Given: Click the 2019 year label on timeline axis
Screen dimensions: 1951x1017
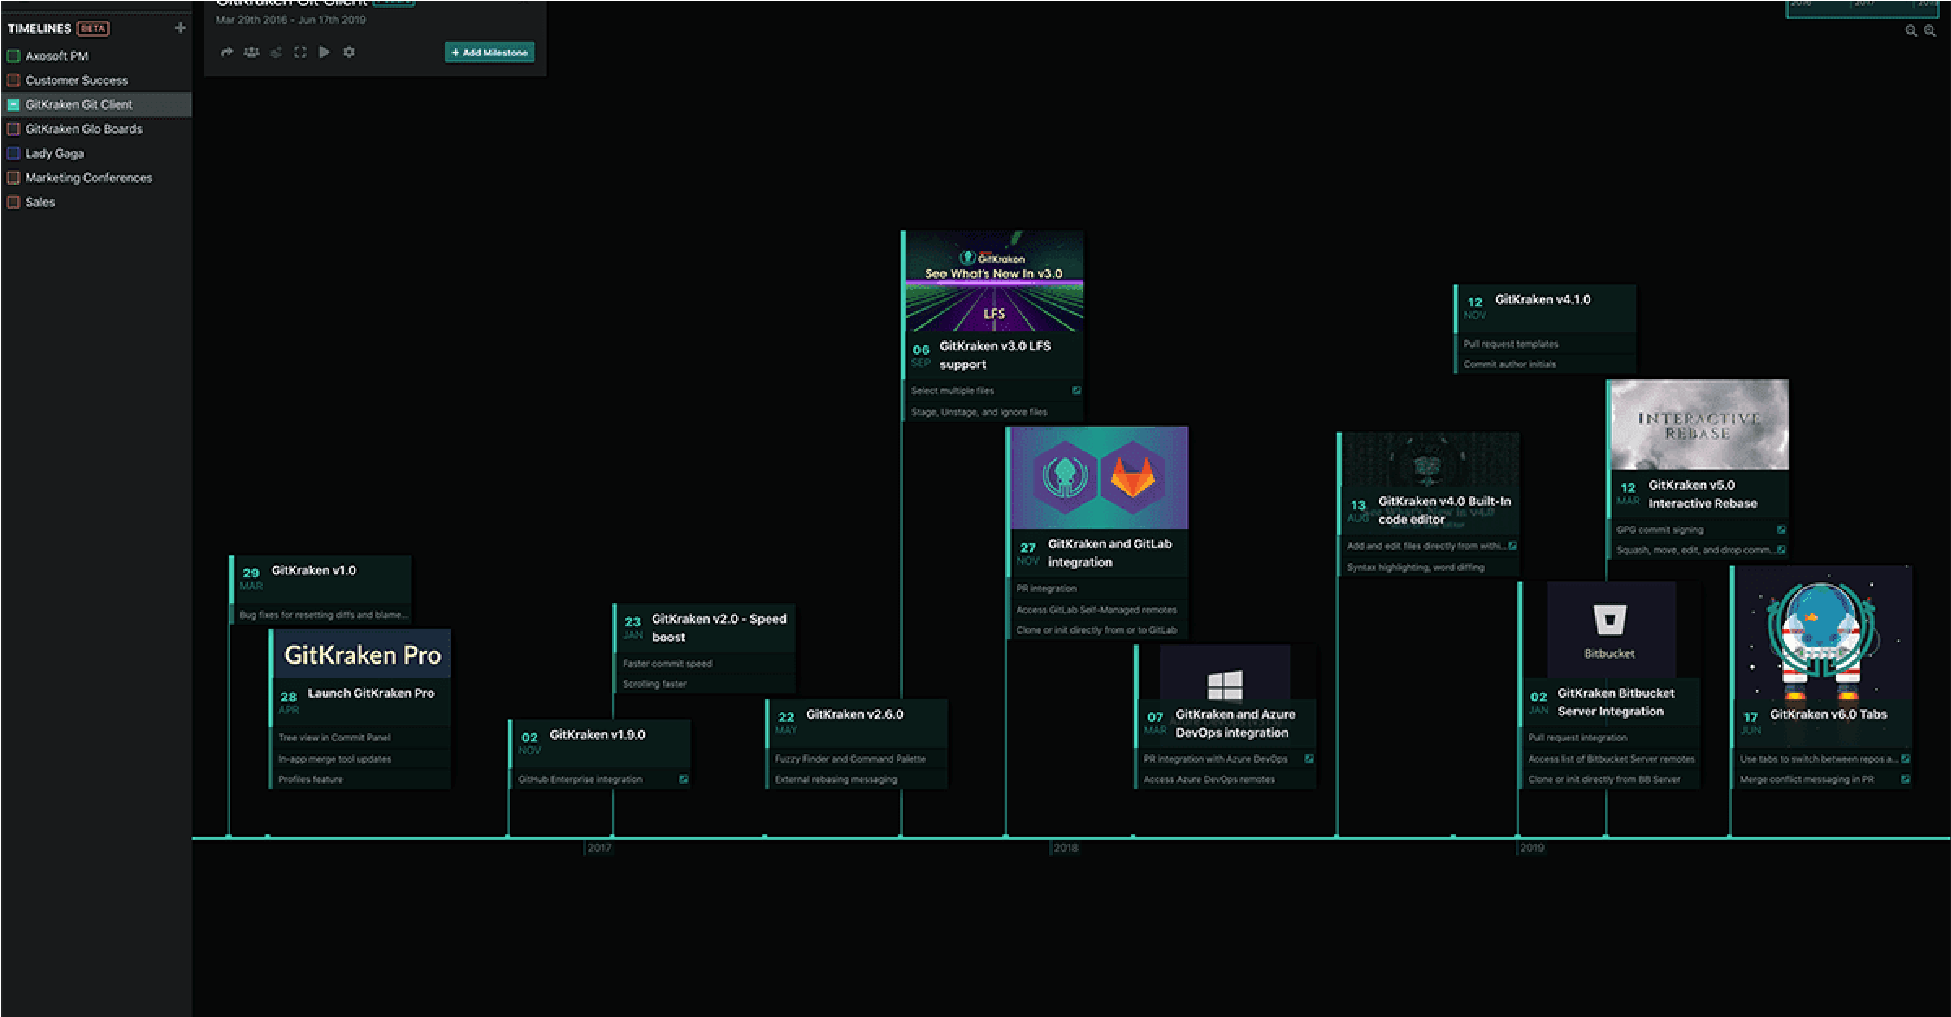Looking at the screenshot, I should tap(1532, 848).
